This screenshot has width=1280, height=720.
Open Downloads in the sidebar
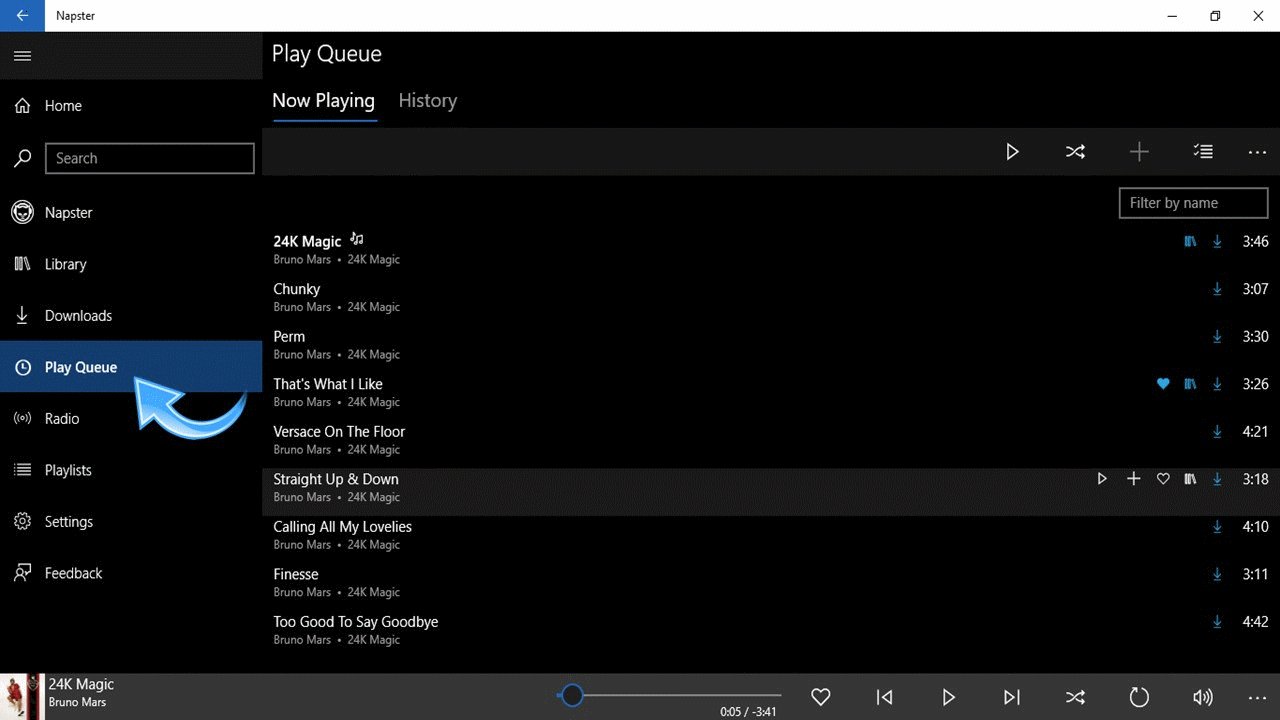click(131, 315)
